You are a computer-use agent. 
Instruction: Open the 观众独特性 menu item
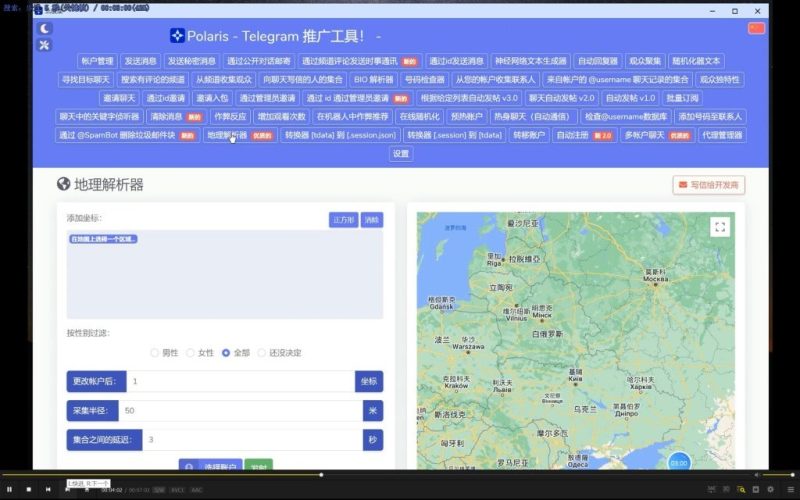[719, 80]
